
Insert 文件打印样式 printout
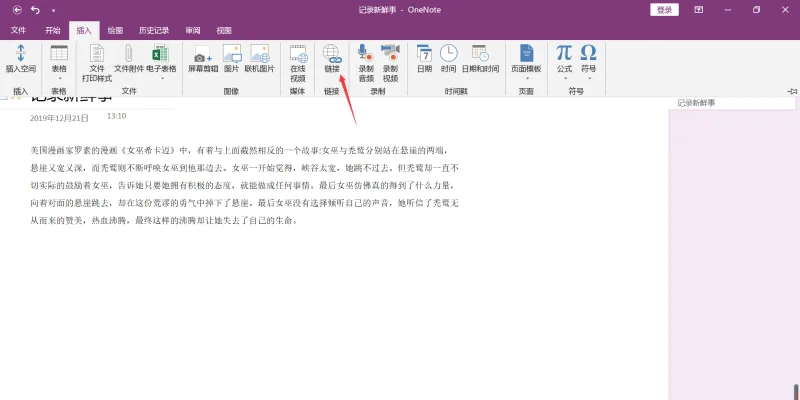97,63
